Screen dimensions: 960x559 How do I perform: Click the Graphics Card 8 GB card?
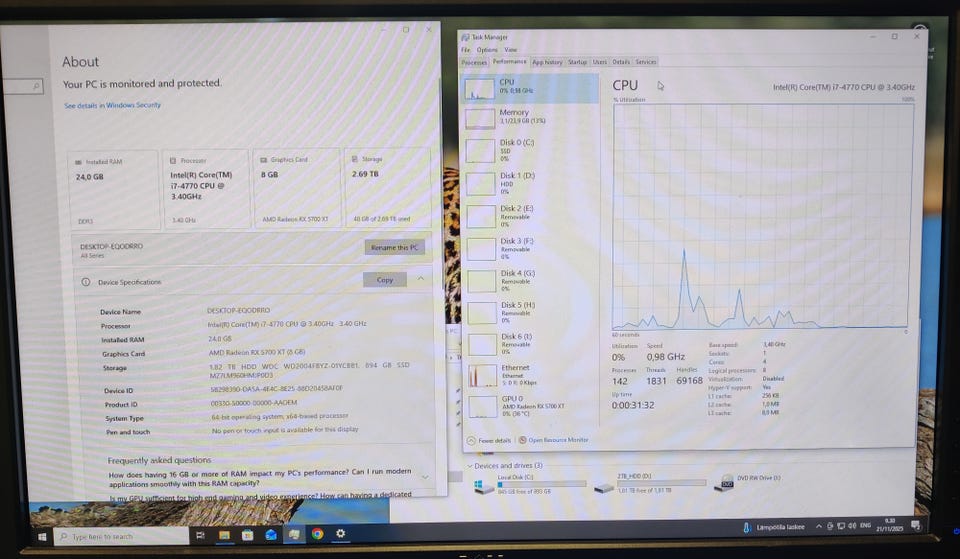click(296, 188)
